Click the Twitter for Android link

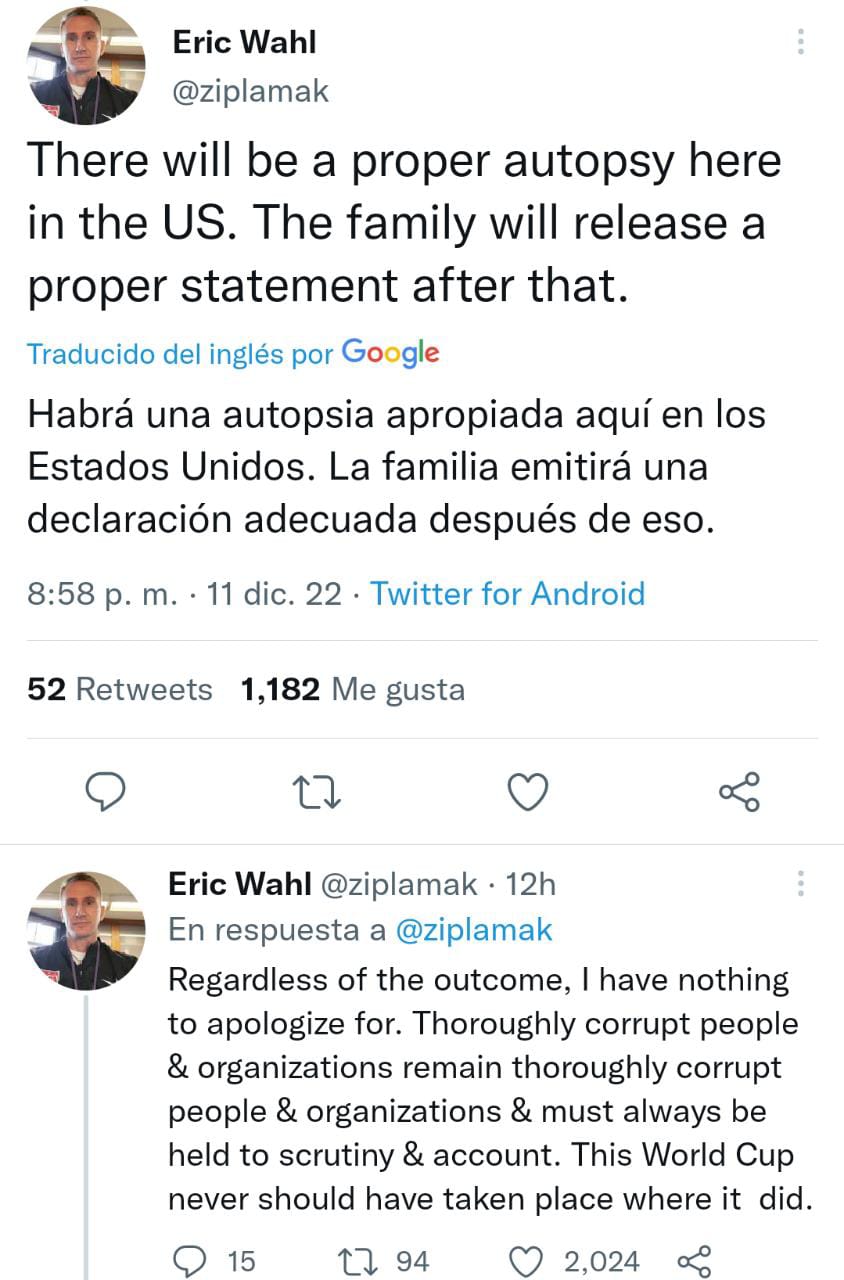508,594
